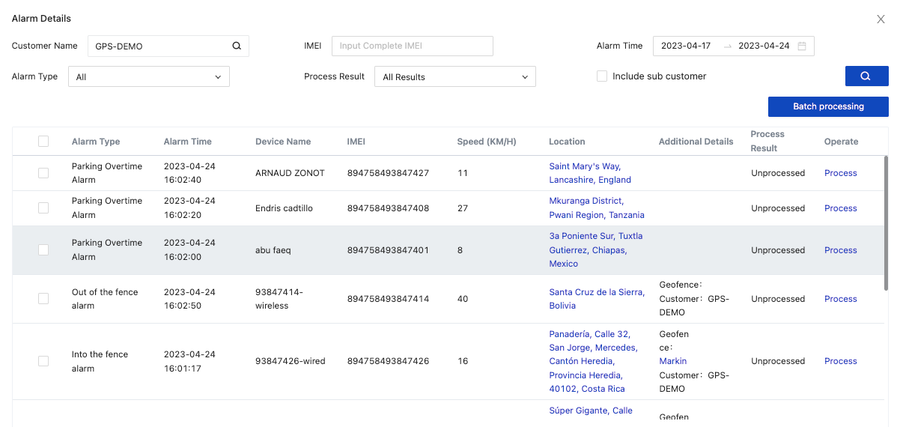Expand the Process Result dropdown
The image size is (900, 427).
(x=455, y=77)
